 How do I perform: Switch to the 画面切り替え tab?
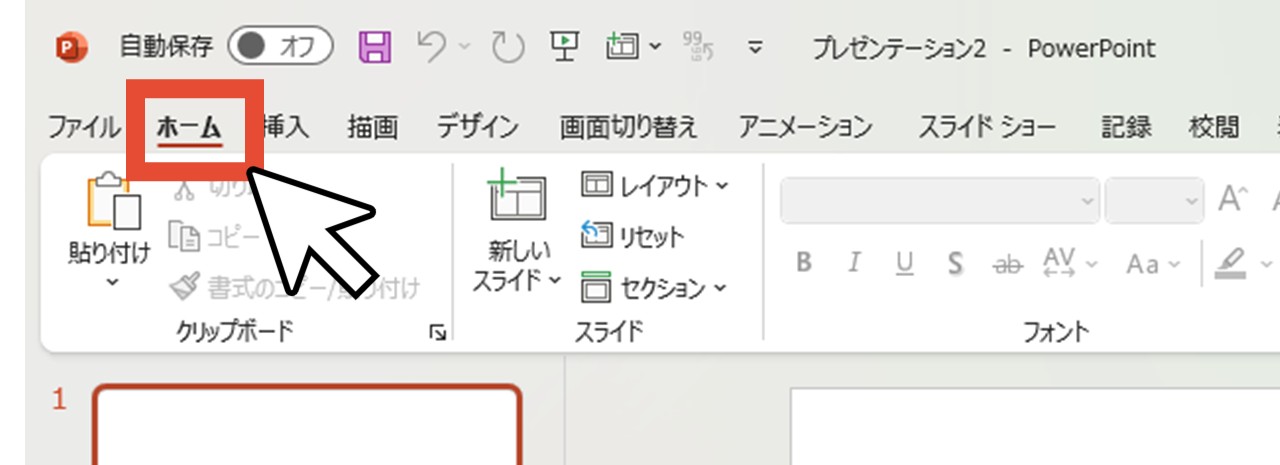[x=628, y=127]
